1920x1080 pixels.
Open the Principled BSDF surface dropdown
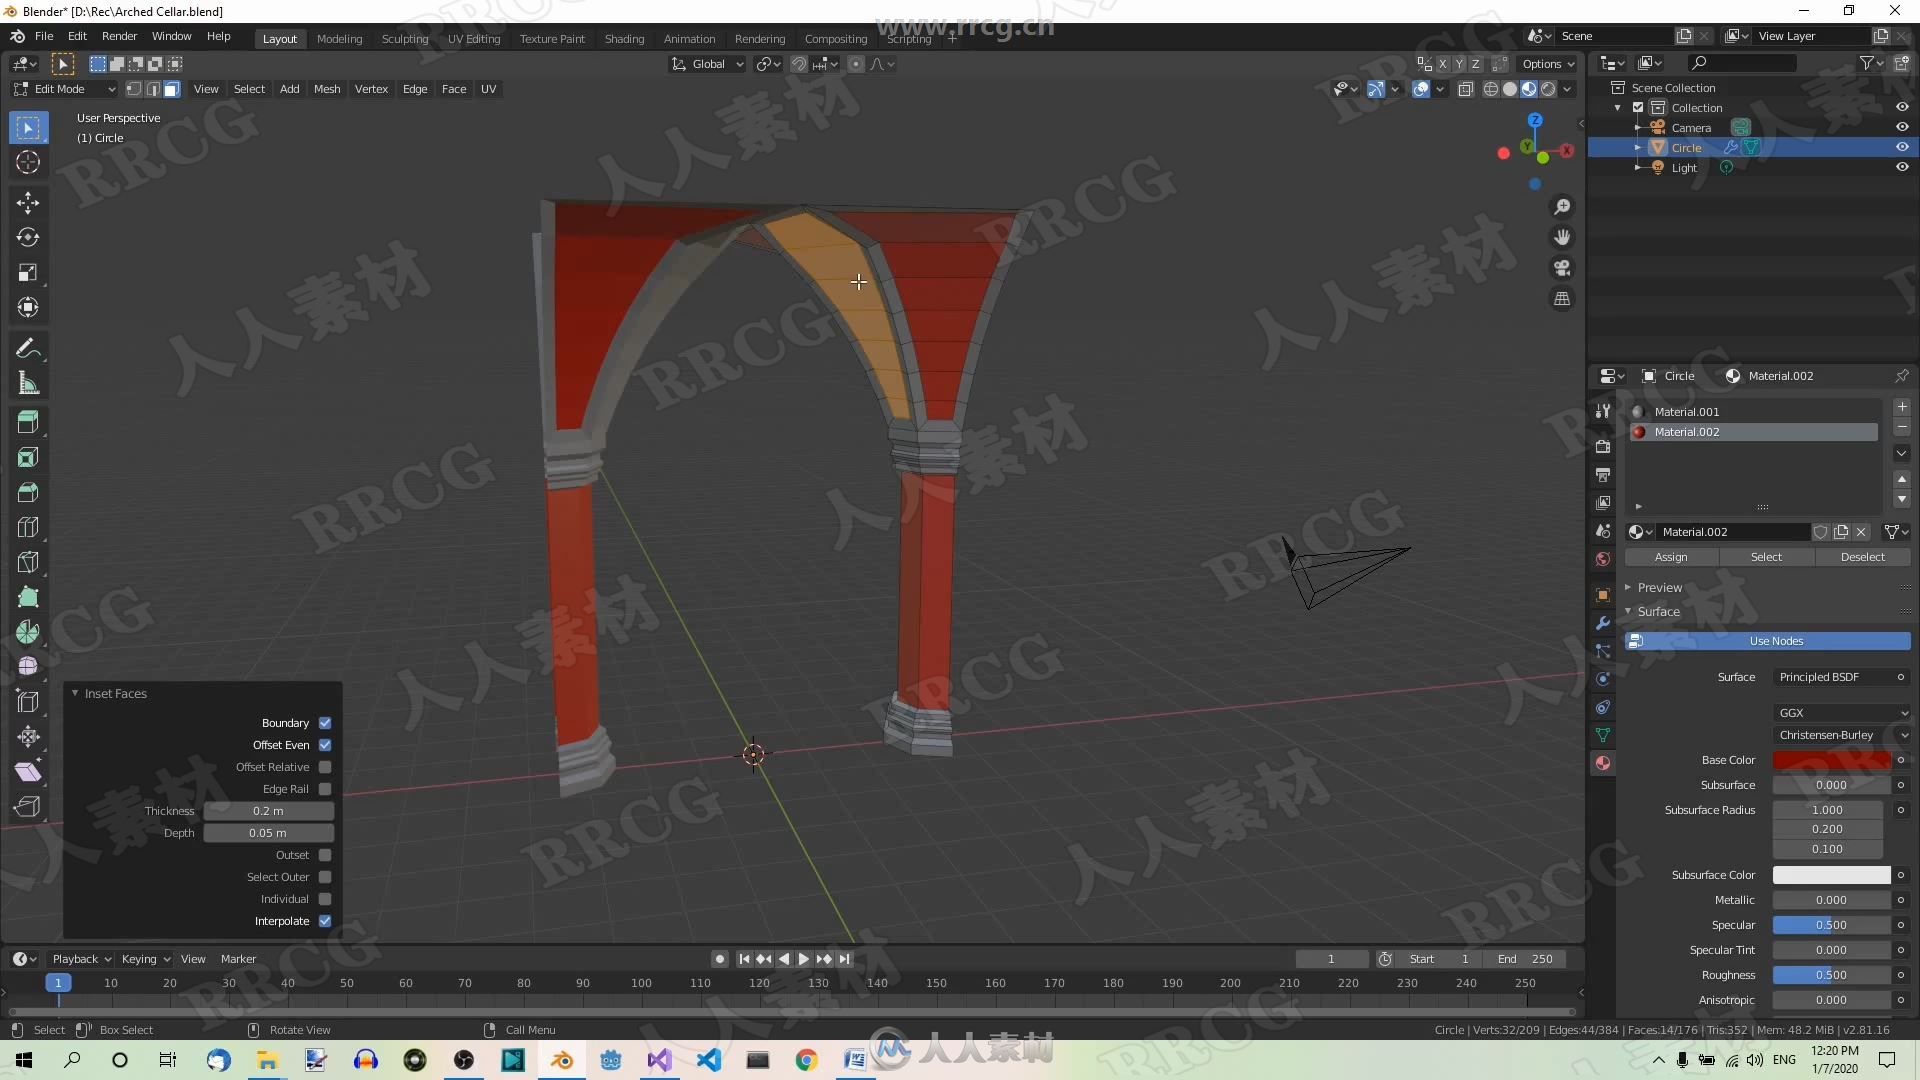click(1840, 677)
